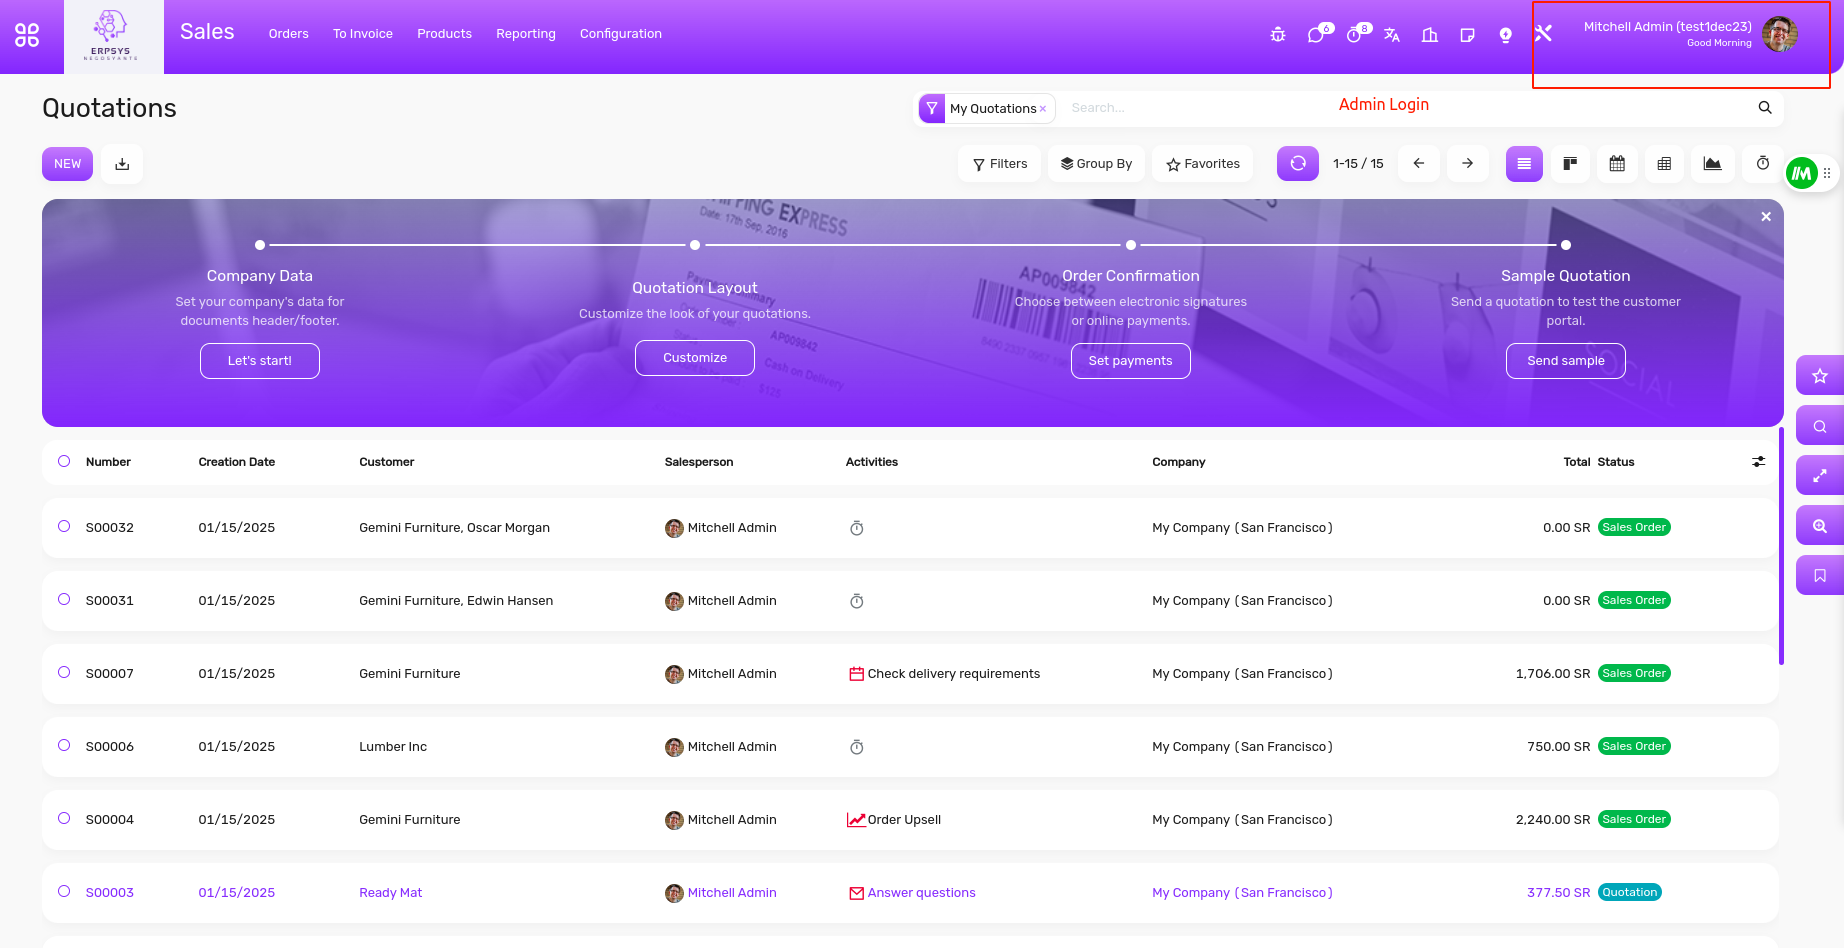
Task: Toggle the select-all checkbox in table header
Action: tap(64, 461)
